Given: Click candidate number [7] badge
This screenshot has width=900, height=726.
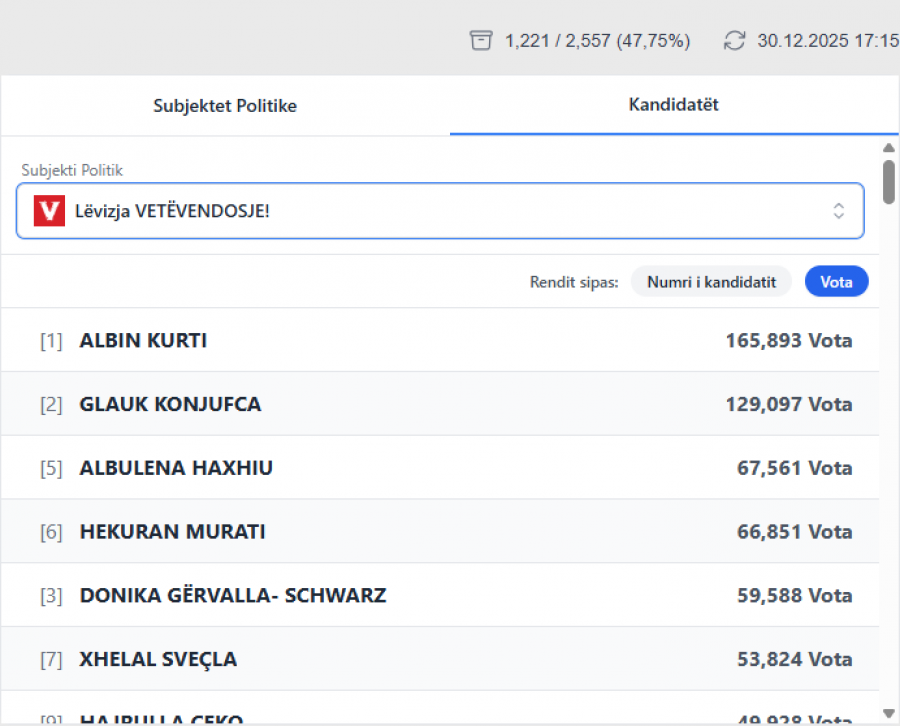Looking at the screenshot, I should pos(51,659).
